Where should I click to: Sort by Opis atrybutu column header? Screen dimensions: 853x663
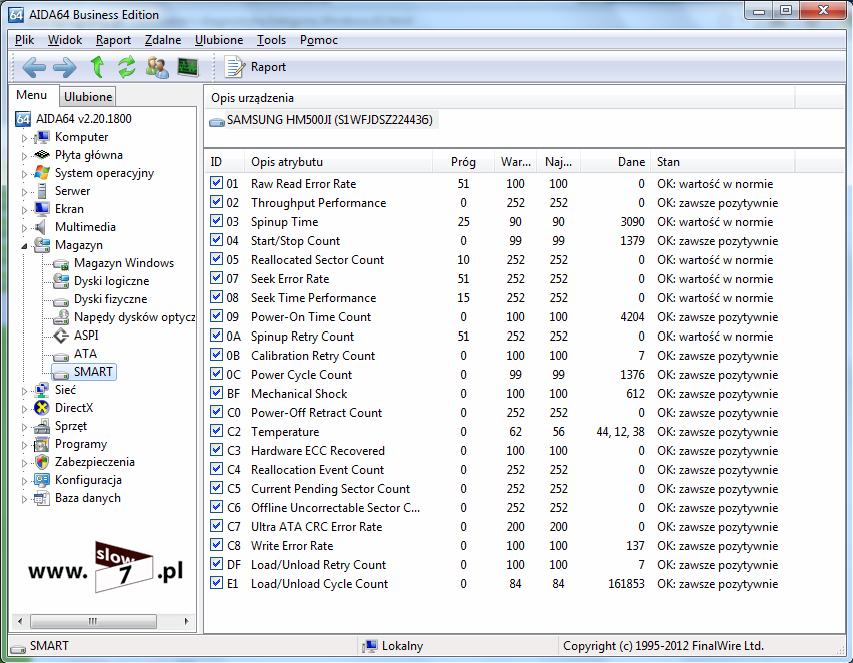(338, 162)
